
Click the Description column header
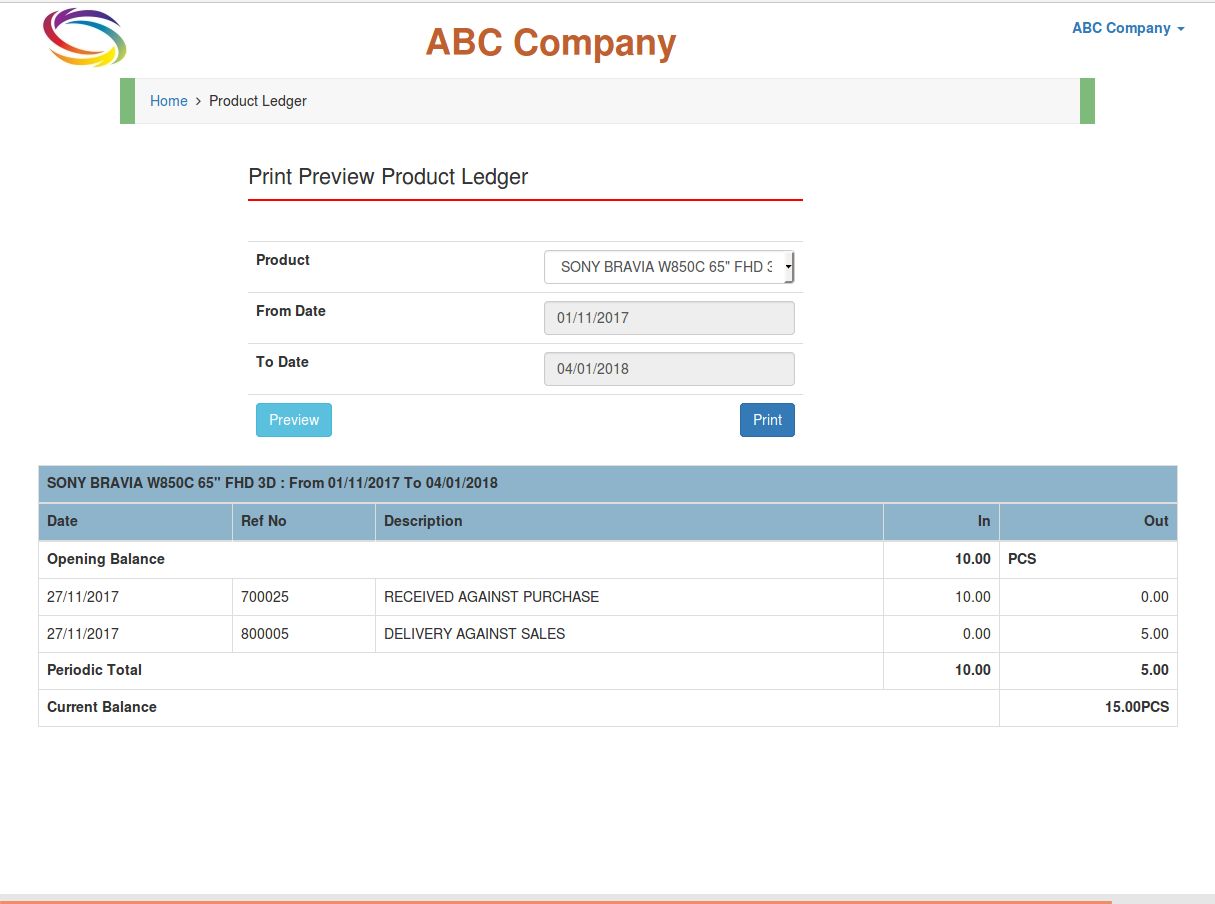(423, 521)
